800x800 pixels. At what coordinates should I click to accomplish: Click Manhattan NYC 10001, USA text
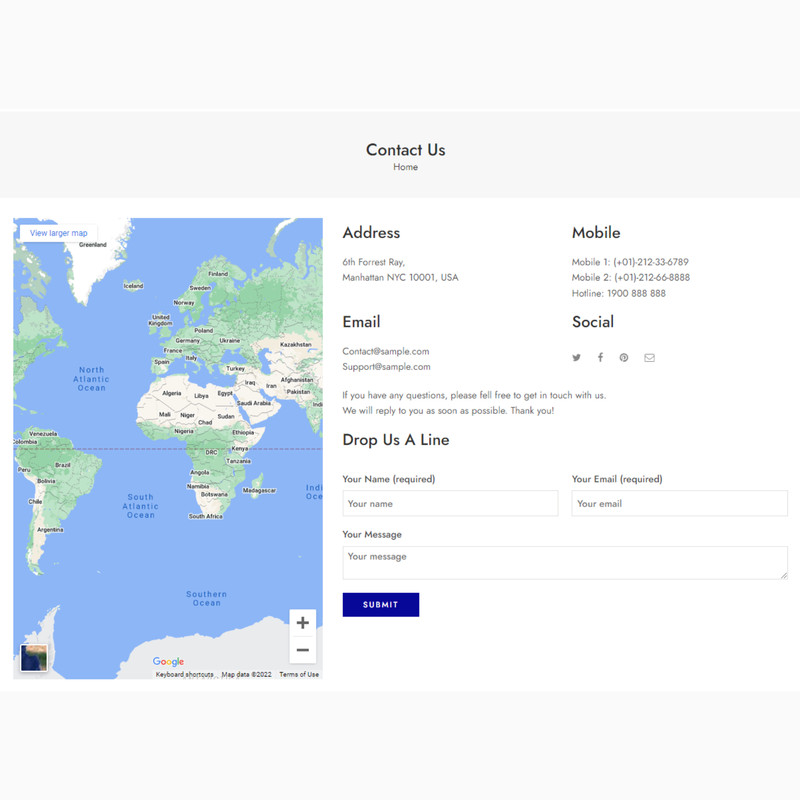(400, 277)
